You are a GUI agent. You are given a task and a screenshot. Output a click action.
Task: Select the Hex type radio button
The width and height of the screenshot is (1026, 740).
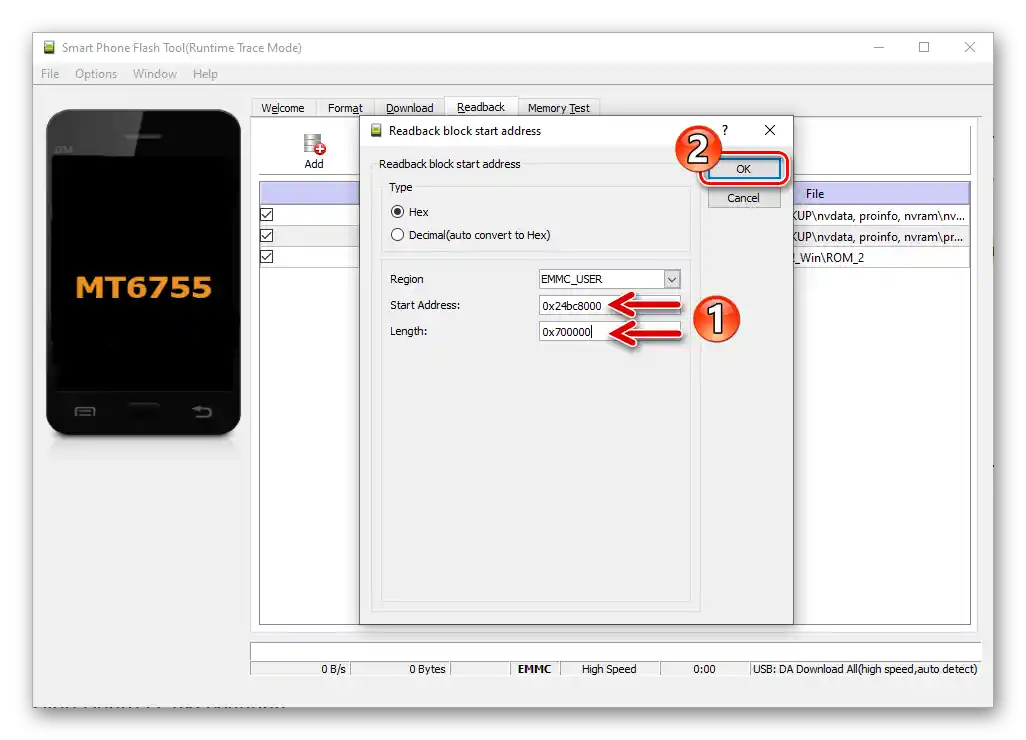point(396,211)
